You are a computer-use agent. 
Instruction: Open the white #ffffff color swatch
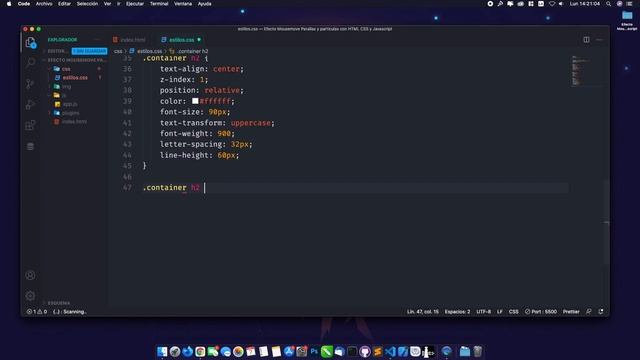(x=195, y=101)
